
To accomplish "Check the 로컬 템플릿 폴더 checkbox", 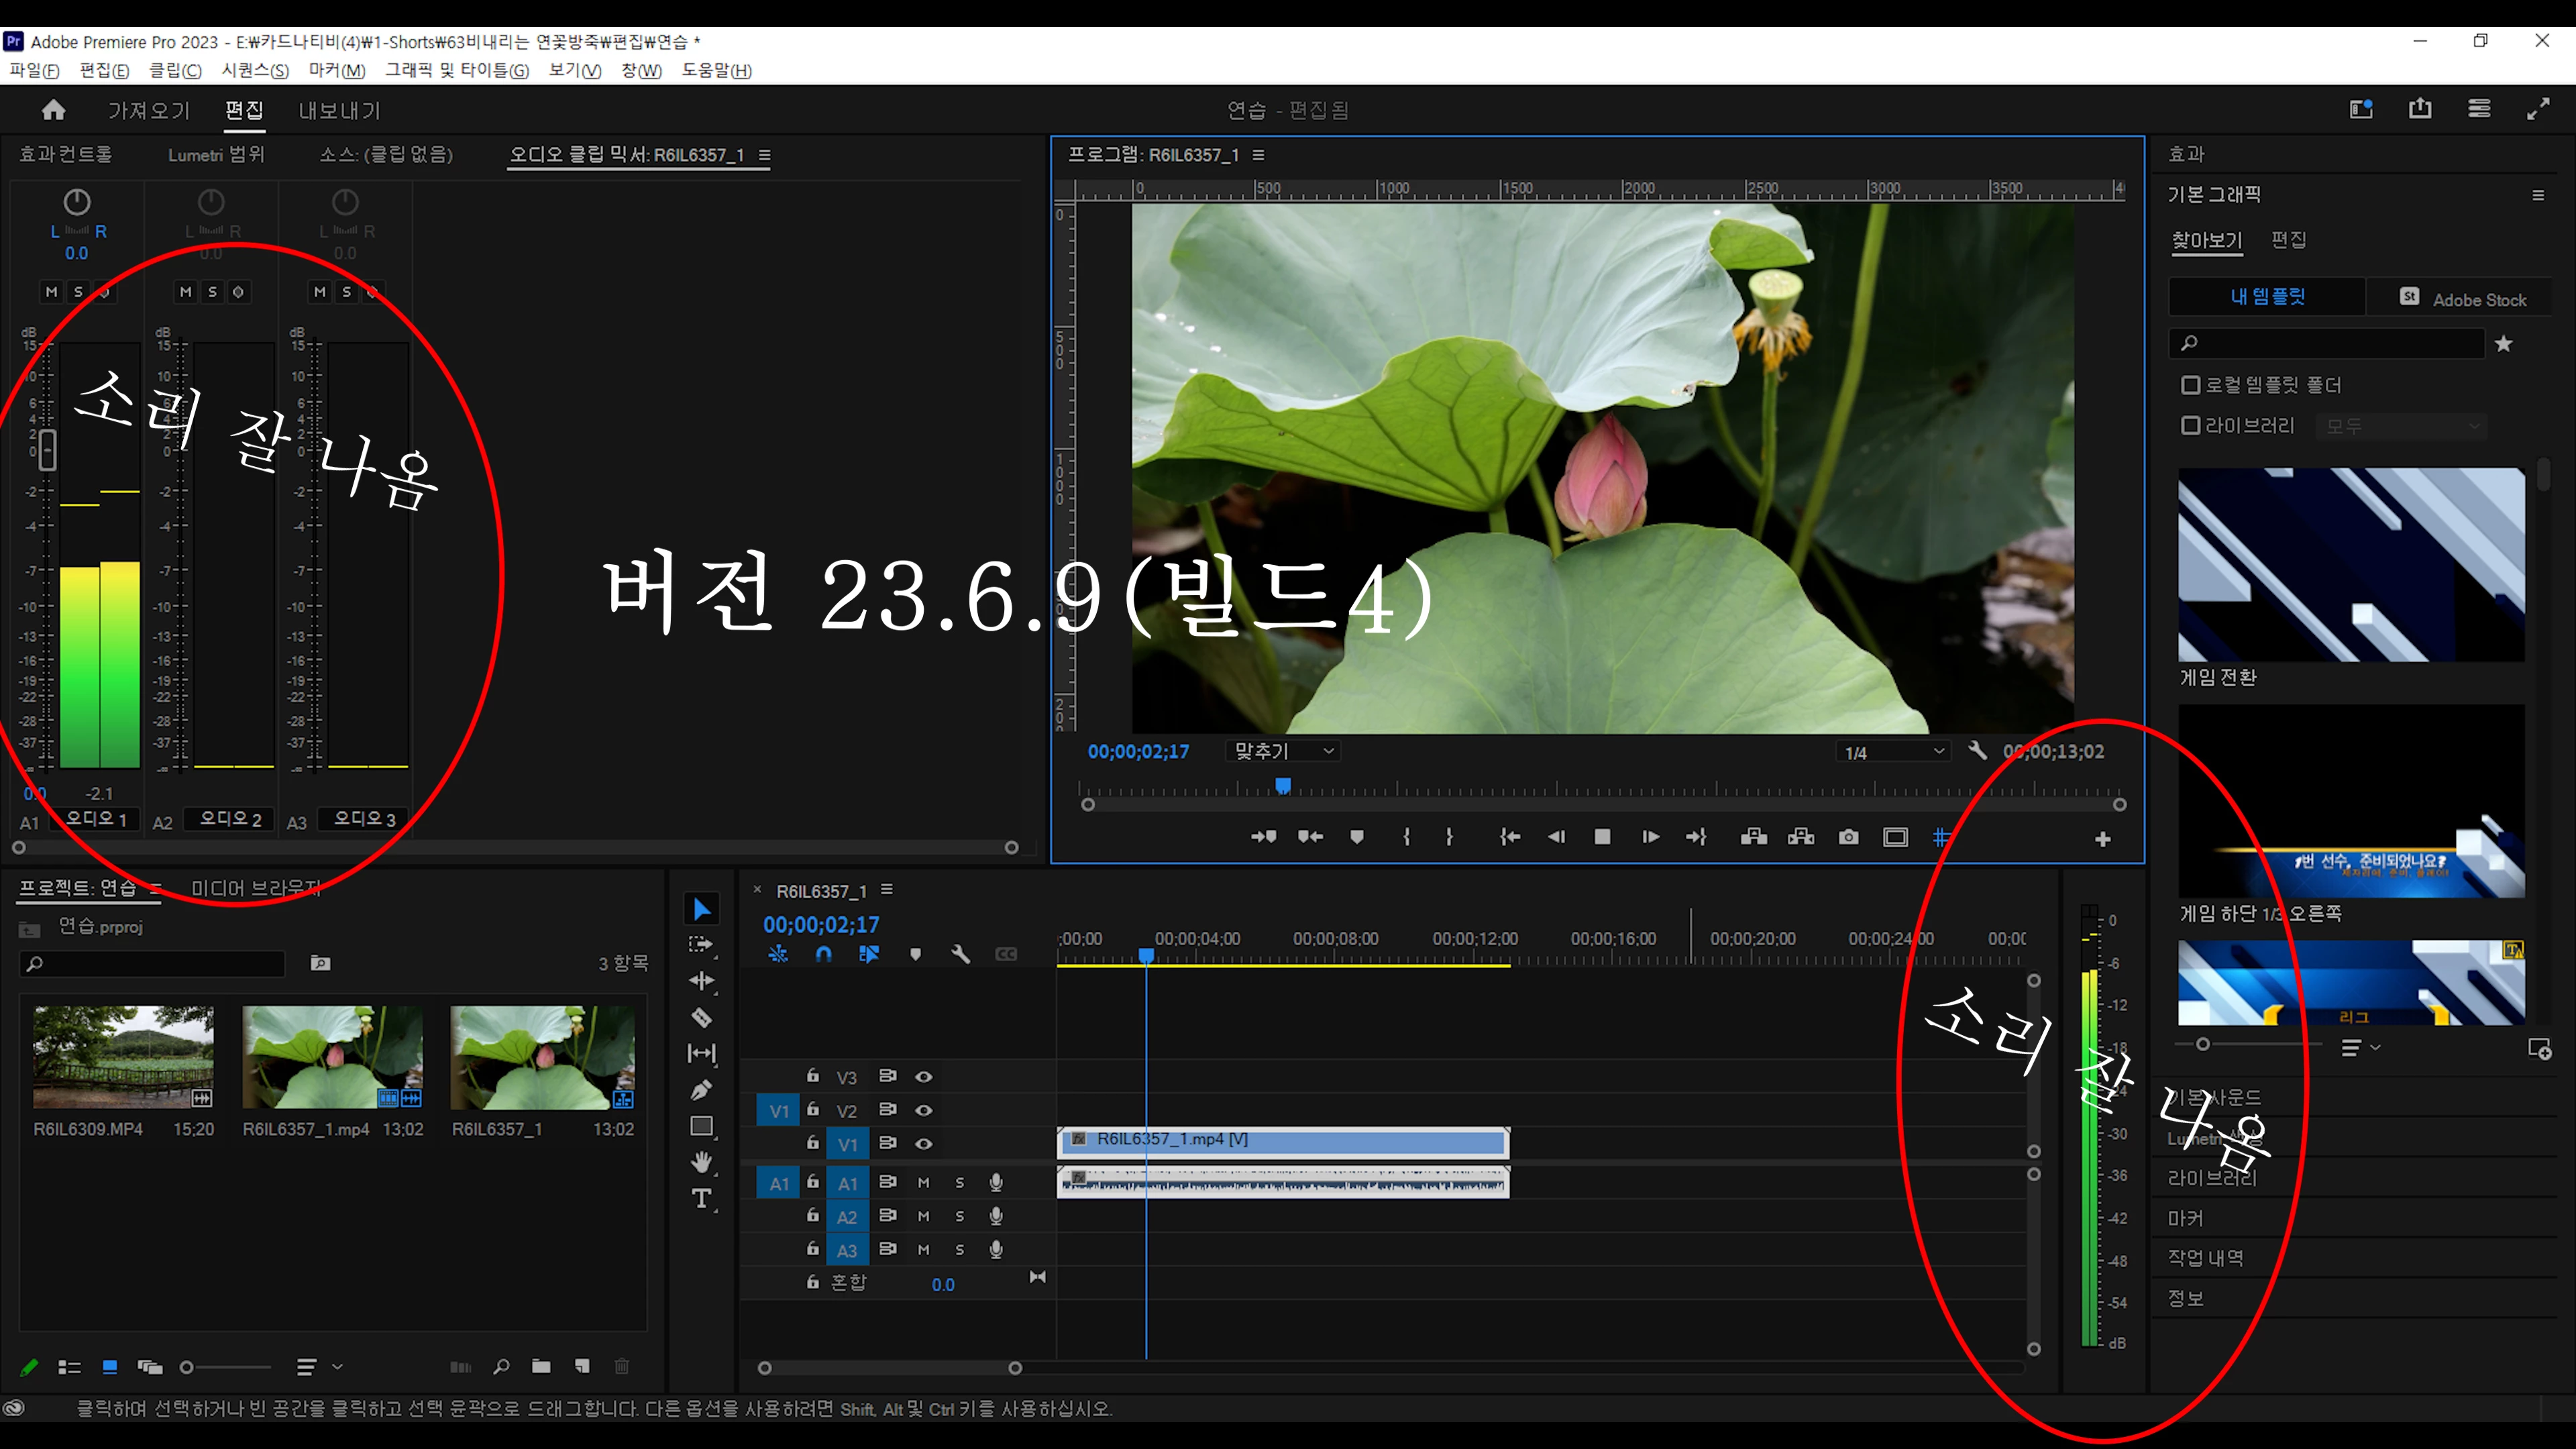I will pos(2190,385).
